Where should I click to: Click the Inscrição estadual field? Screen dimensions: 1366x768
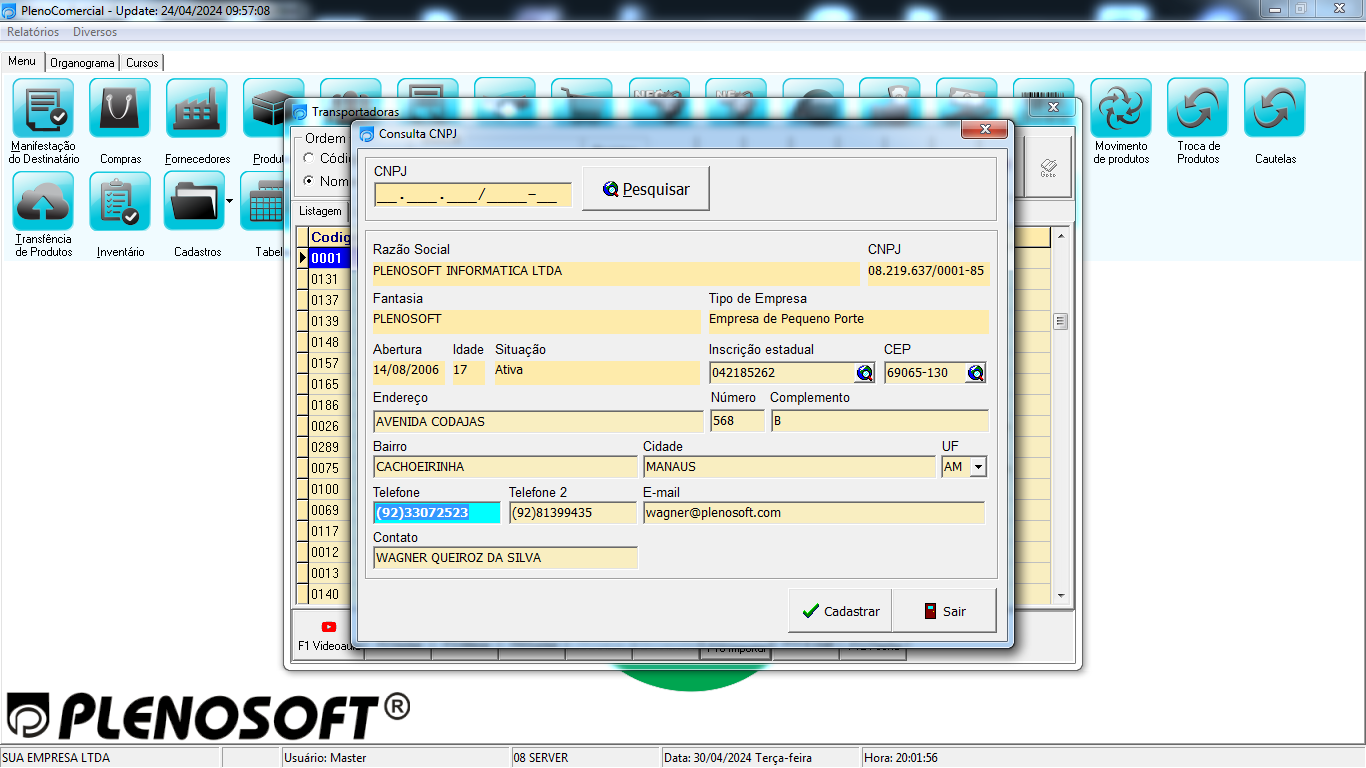pos(782,373)
